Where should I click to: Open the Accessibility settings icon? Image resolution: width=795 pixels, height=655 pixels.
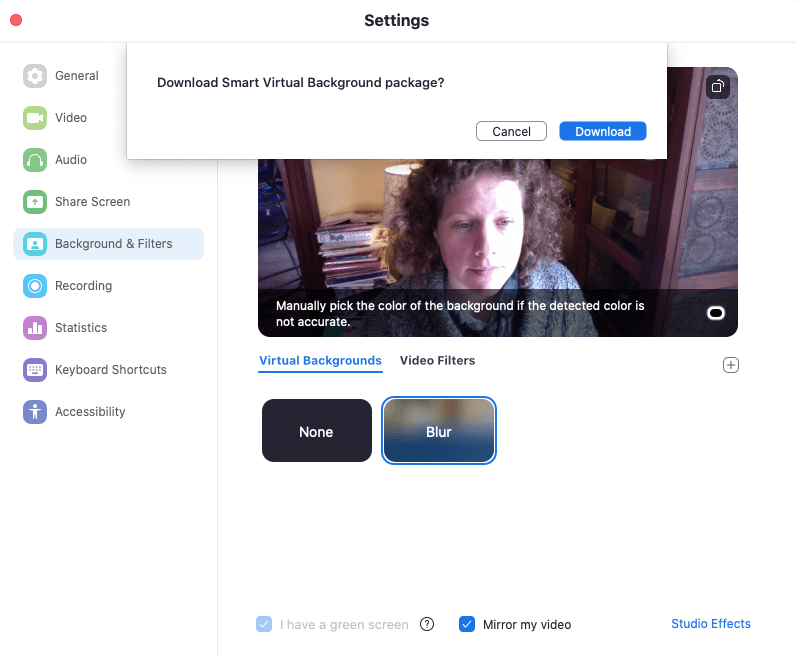[x=35, y=412]
